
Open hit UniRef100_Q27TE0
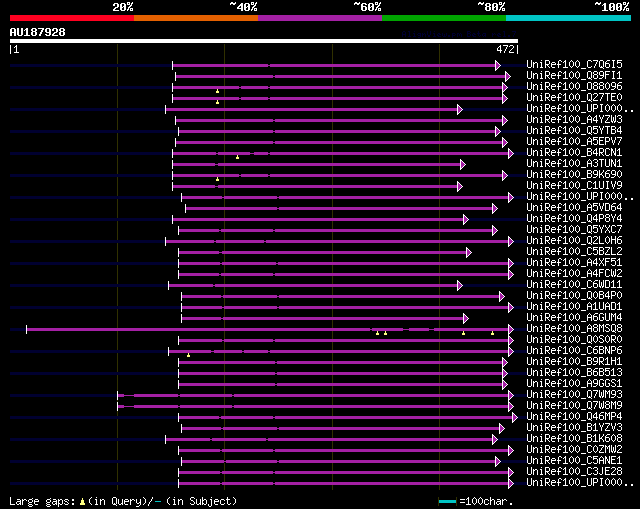click(574, 97)
